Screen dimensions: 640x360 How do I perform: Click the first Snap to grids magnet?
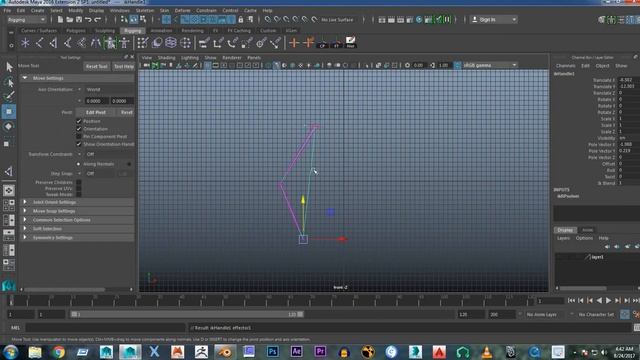(x=268, y=19)
